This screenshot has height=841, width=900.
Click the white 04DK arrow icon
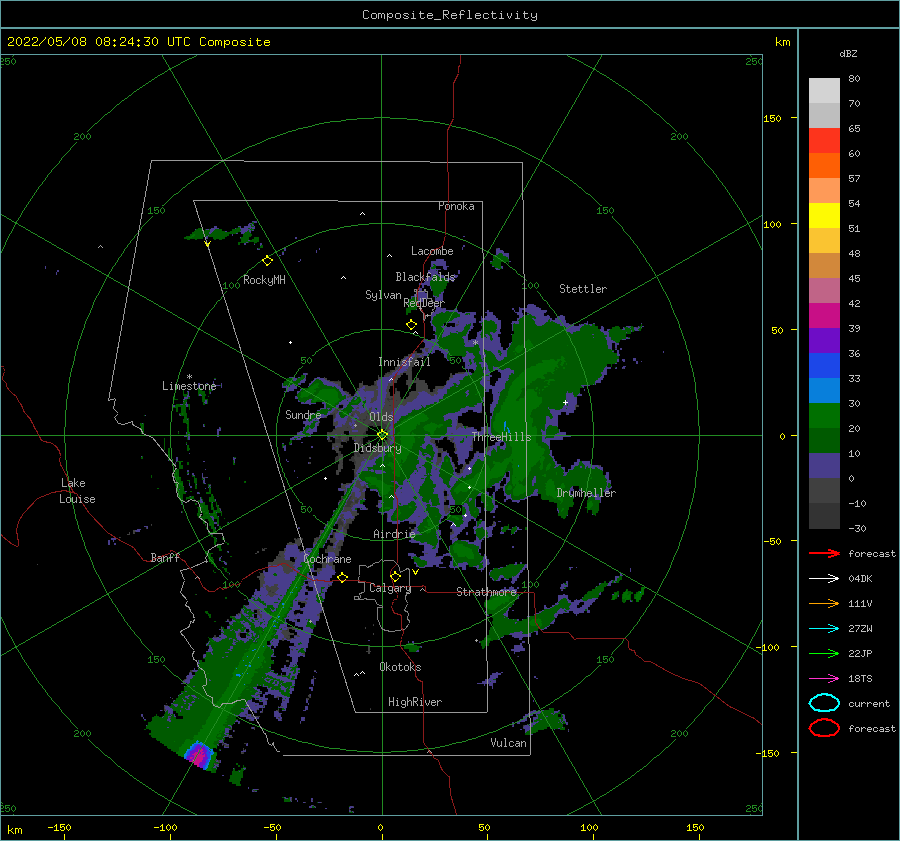click(824, 579)
